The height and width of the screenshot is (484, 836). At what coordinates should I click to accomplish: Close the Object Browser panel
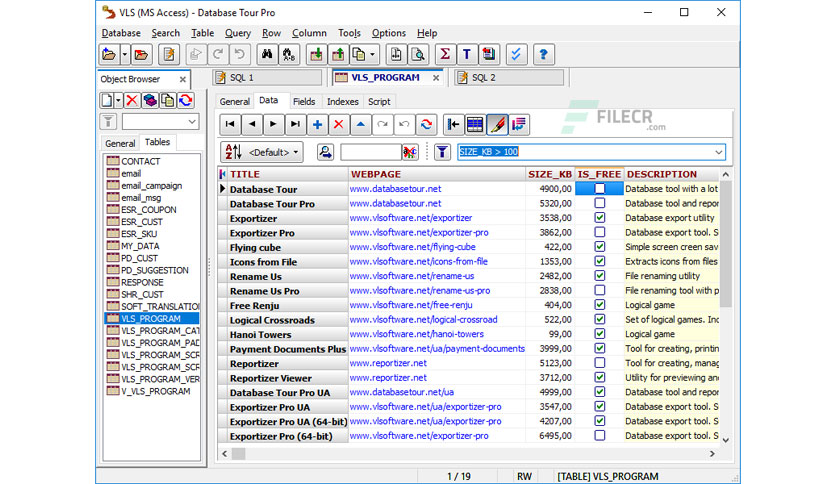183,79
